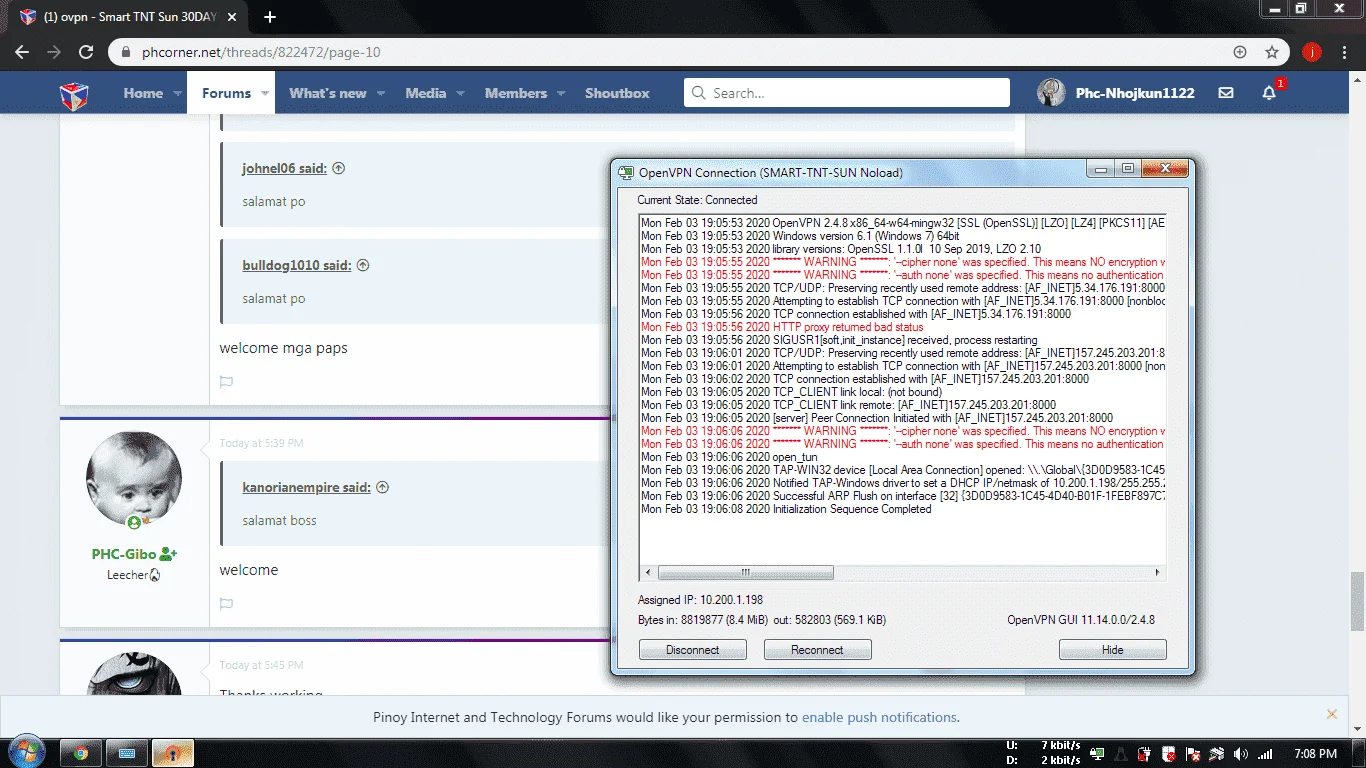Jump to johnel06's quoted post arrow

click(x=338, y=169)
